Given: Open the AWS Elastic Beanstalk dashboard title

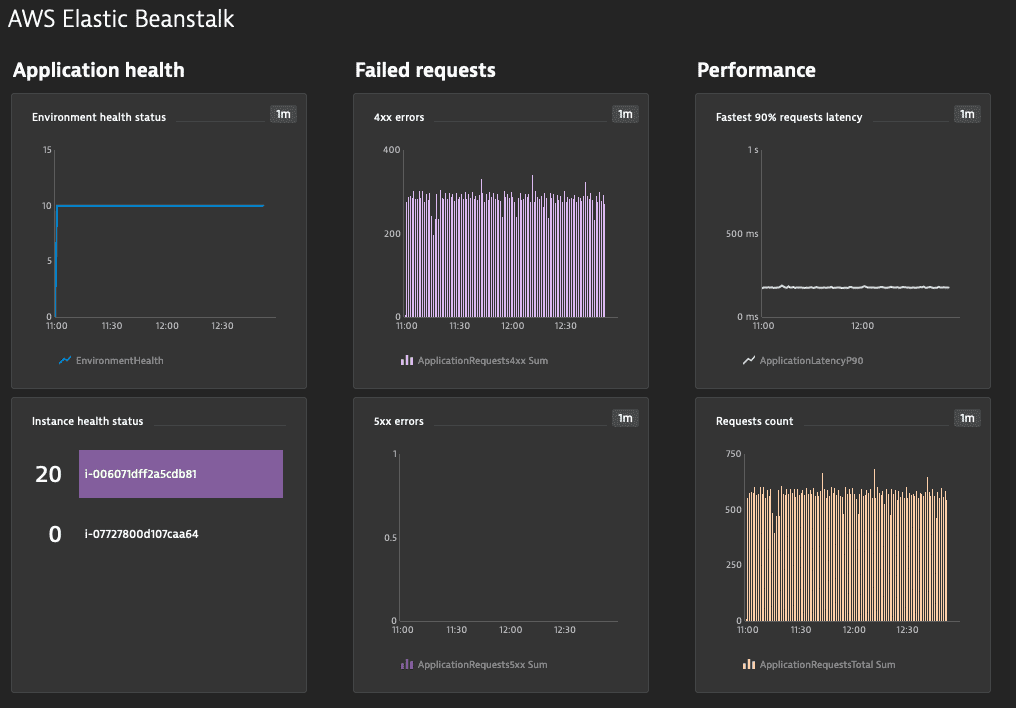Looking at the screenshot, I should [x=122, y=18].
